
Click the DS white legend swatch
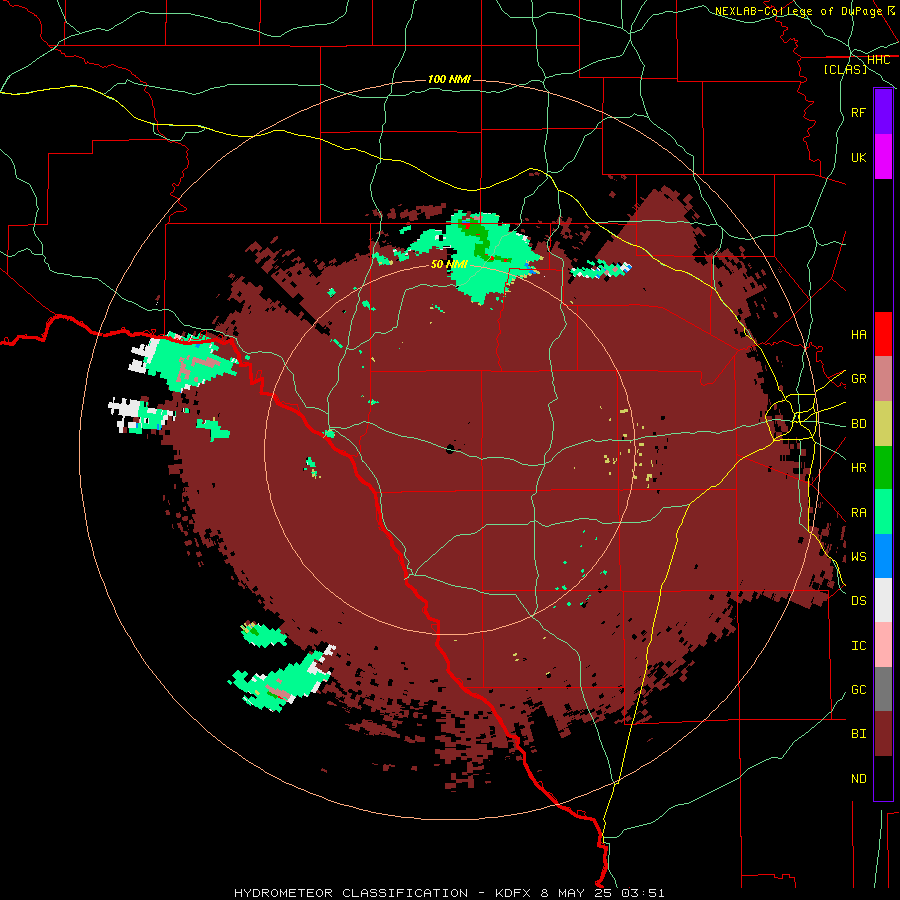(883, 600)
